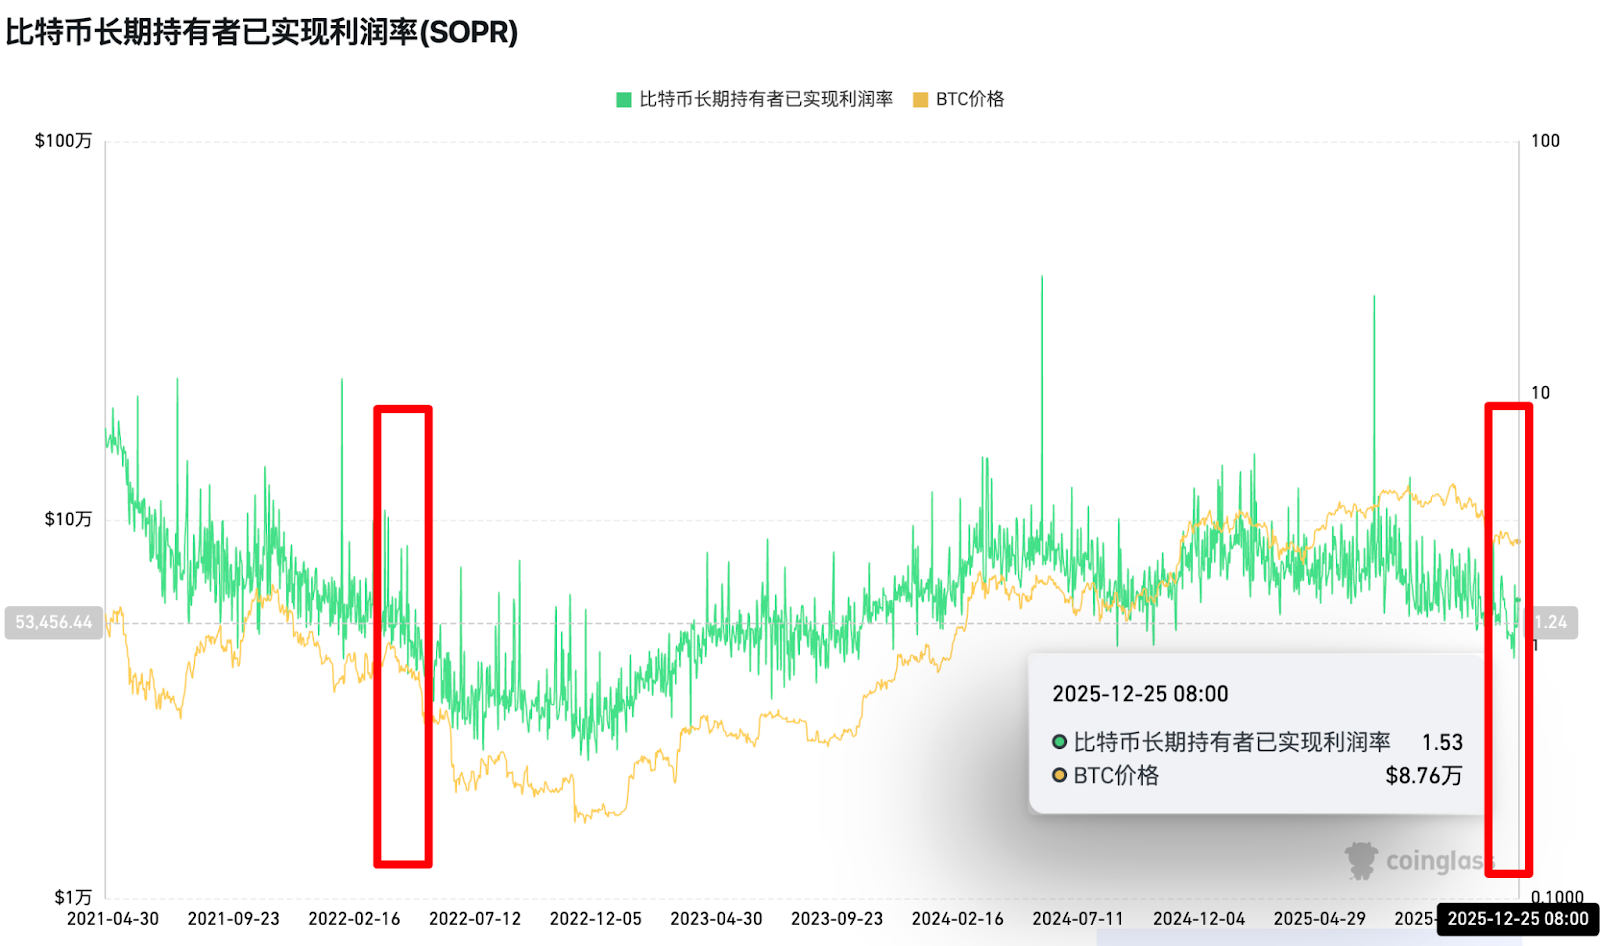Click the $100万 left axis label
This screenshot has width=1600, height=946.
[x=63, y=141]
